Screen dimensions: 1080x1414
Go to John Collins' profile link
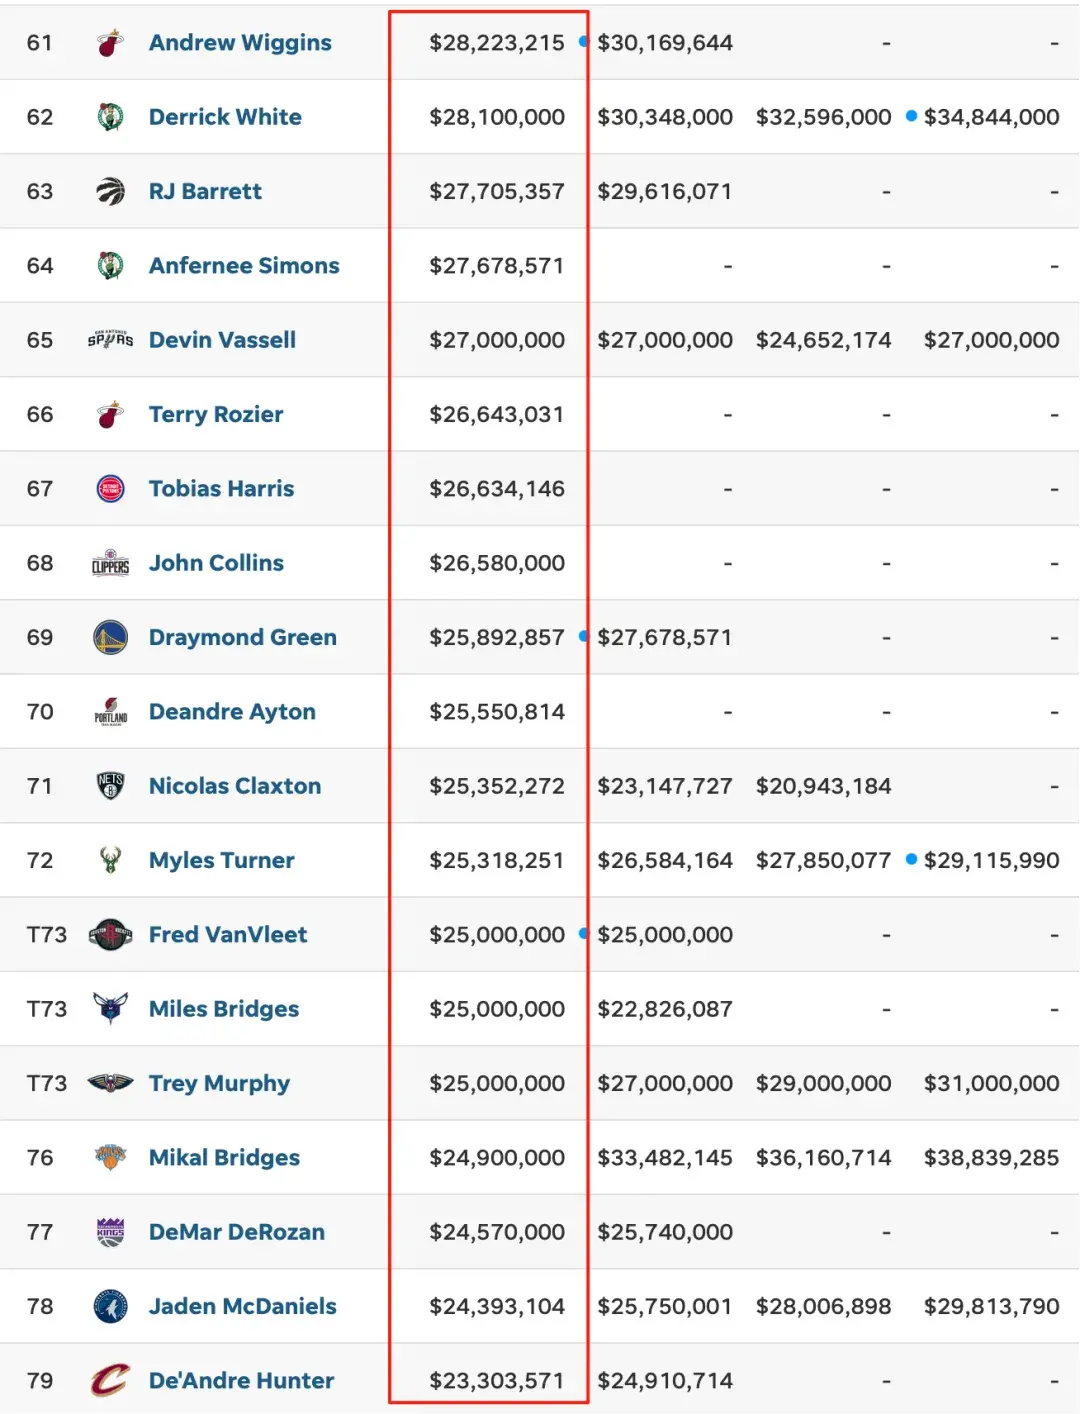[x=216, y=563]
